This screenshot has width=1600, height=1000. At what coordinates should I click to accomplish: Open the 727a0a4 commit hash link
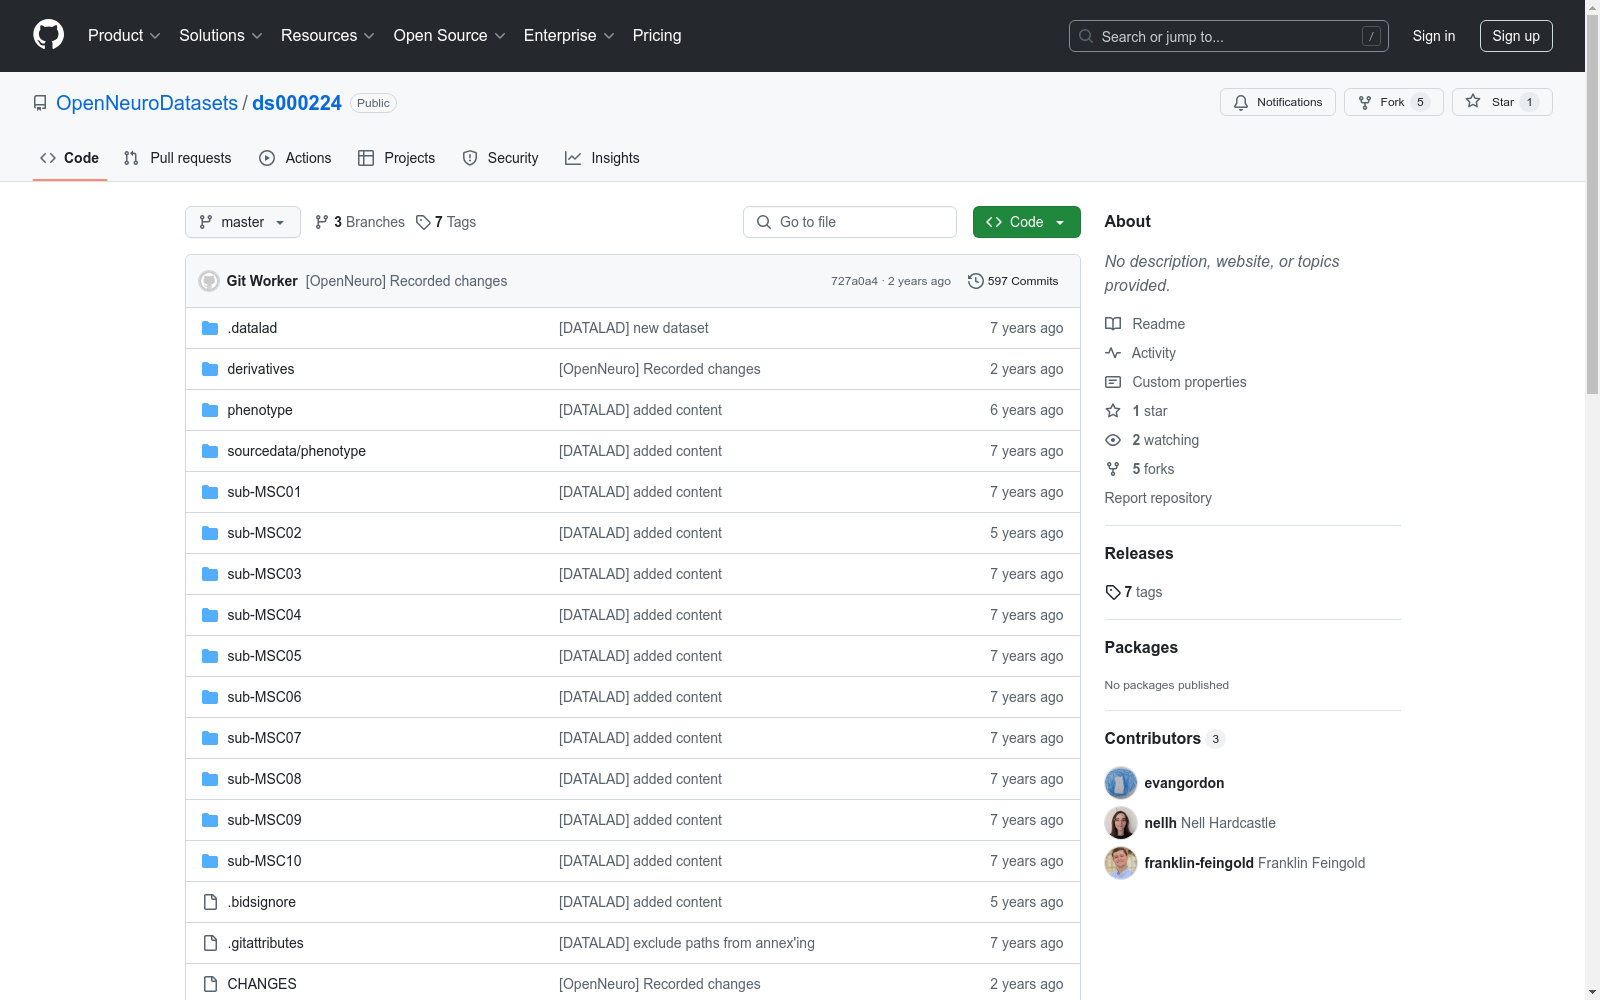(854, 281)
